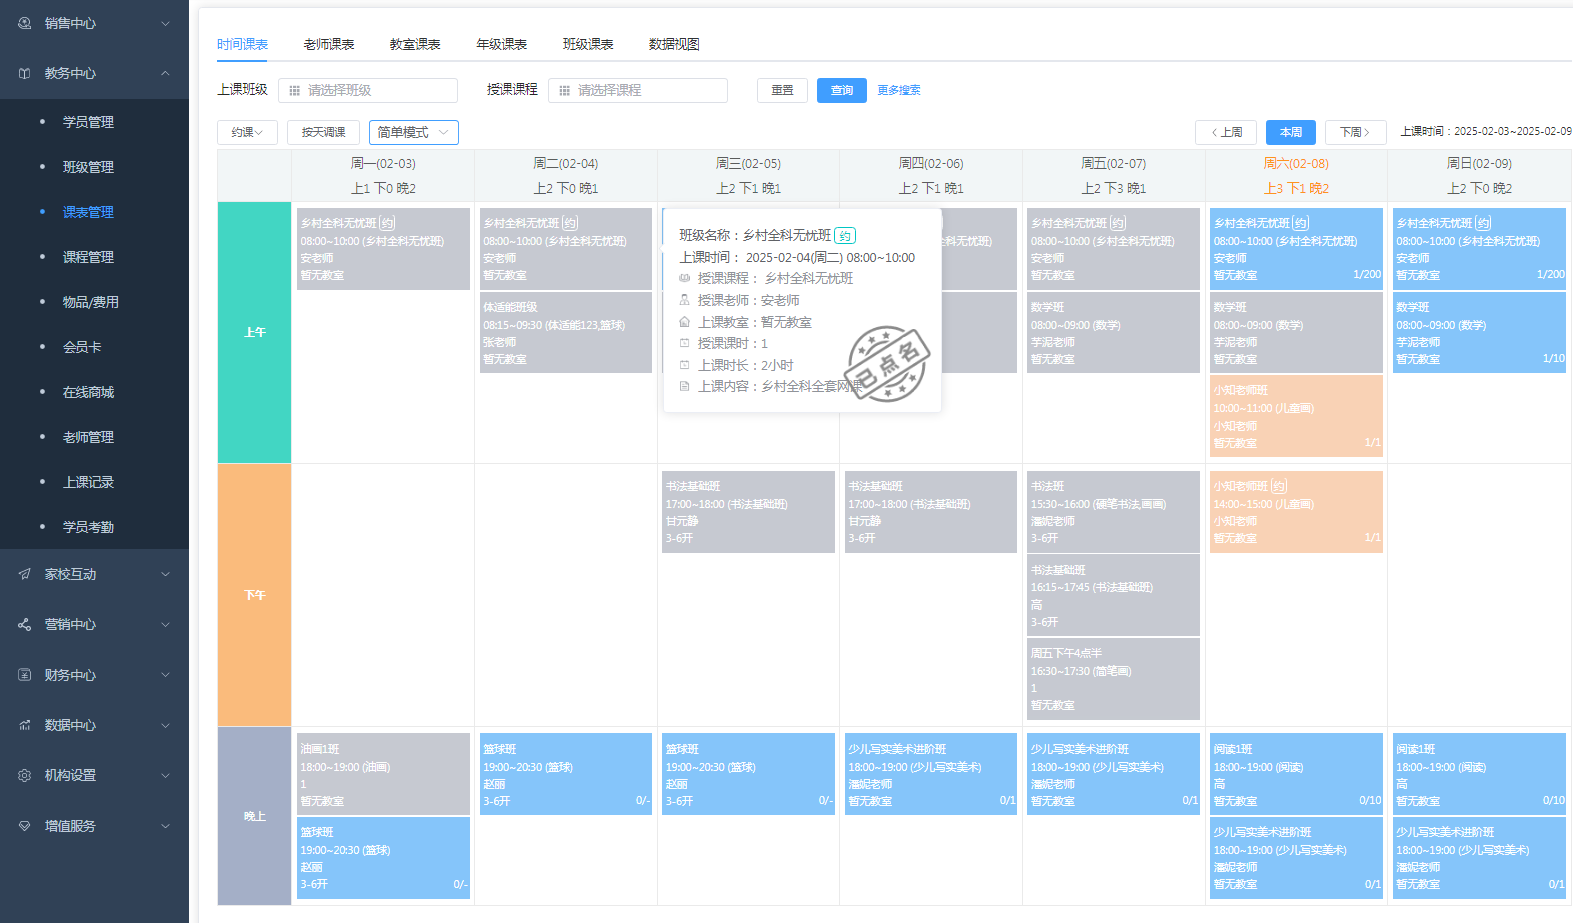The height and width of the screenshot is (923, 1573).
Task: Click the 约 badge in the popup title
Action: 845,236
